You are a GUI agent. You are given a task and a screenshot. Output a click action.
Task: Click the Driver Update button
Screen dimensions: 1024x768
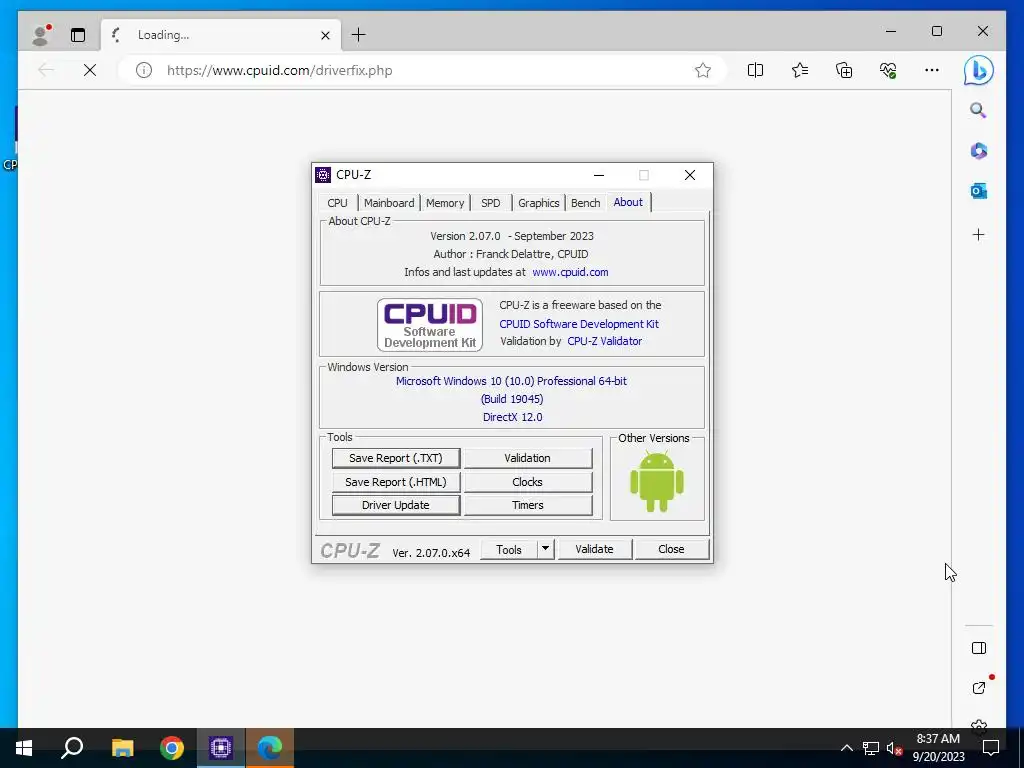(x=396, y=505)
